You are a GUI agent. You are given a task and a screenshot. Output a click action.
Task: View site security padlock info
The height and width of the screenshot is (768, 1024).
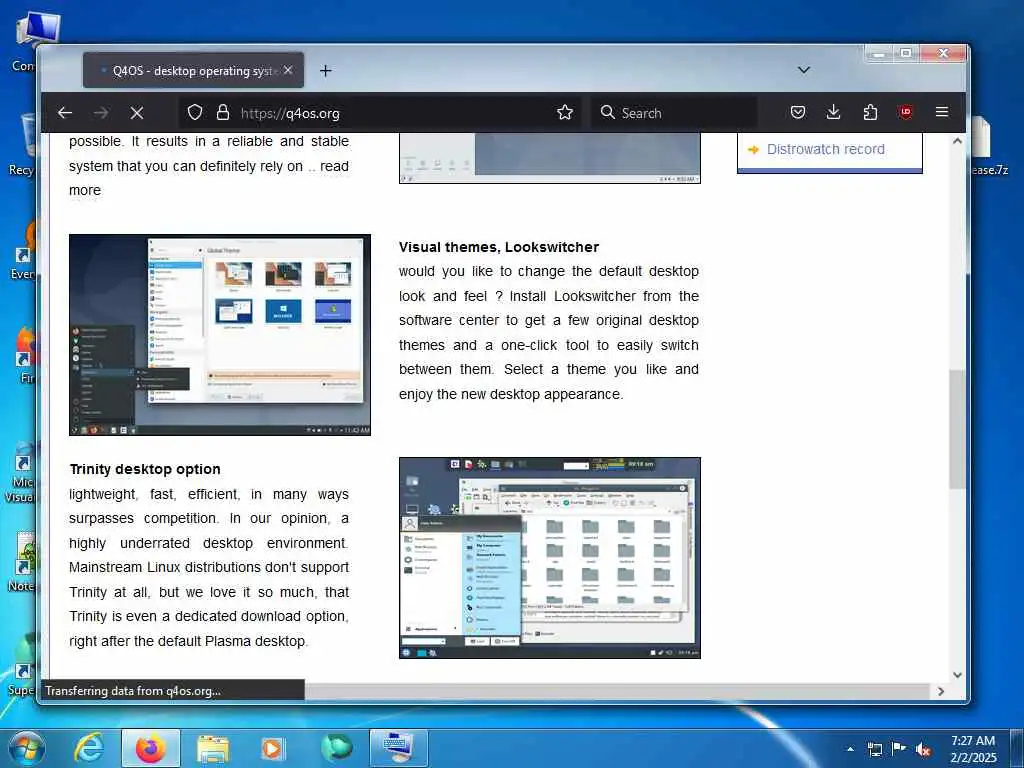tap(223, 113)
